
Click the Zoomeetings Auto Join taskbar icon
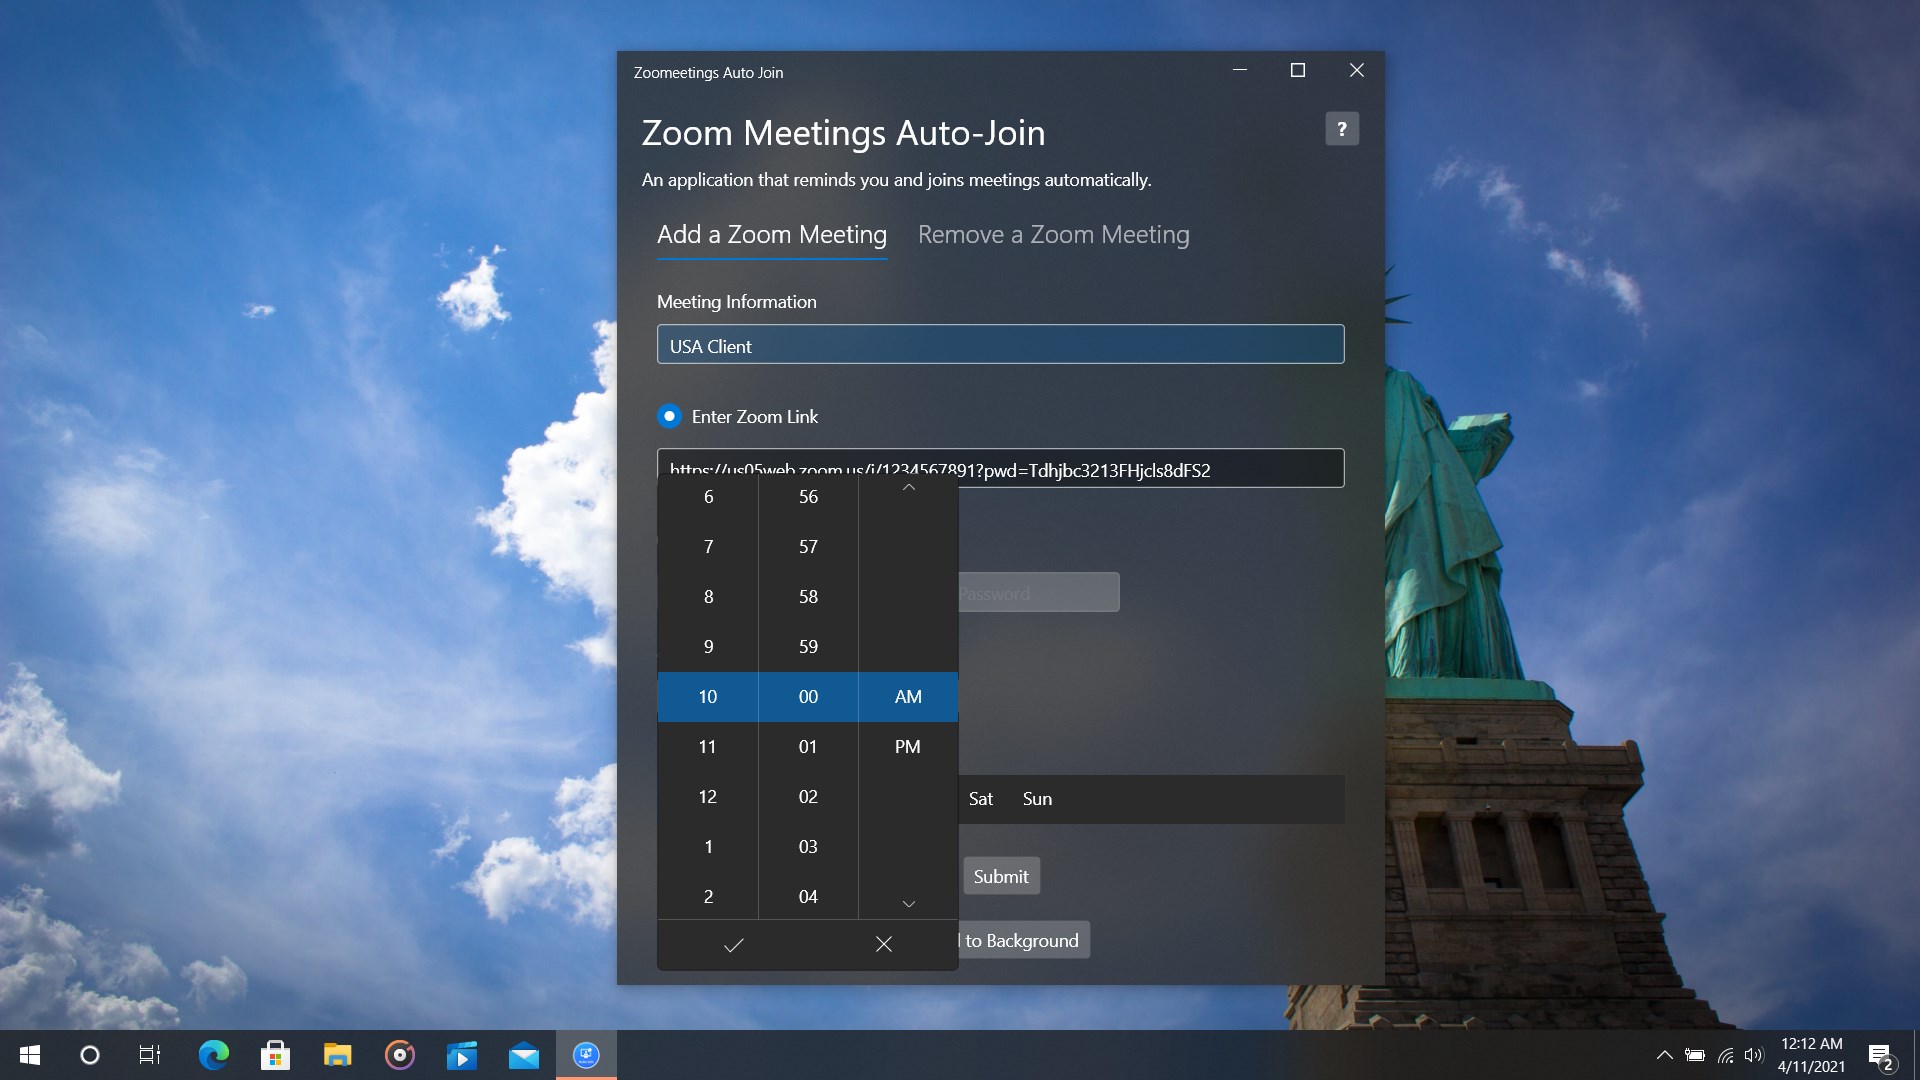pos(586,1055)
